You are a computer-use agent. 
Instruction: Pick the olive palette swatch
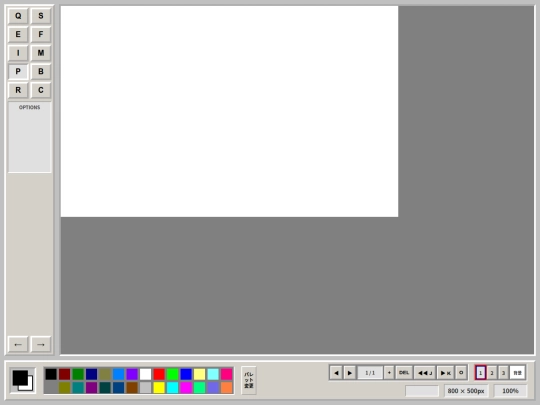click(x=64, y=387)
